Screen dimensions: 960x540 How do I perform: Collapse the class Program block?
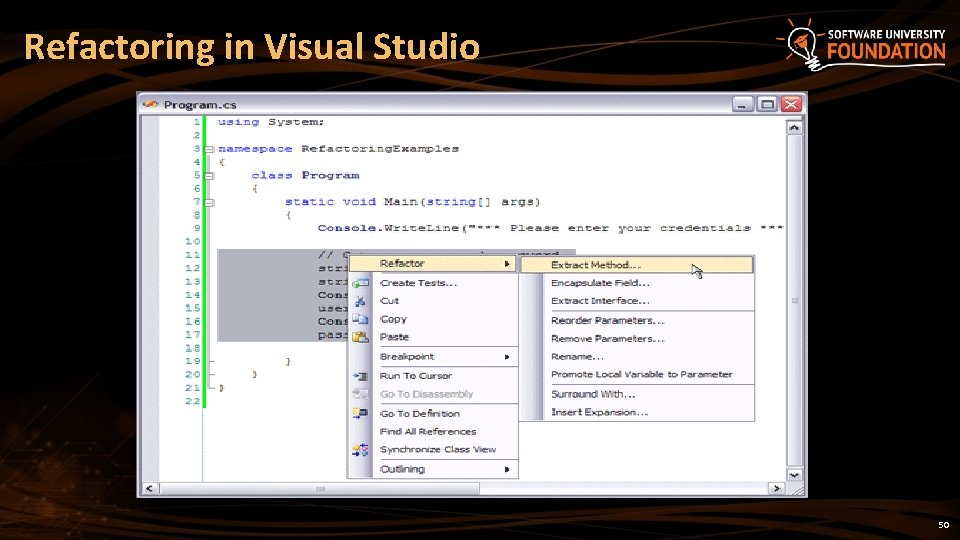209,176
